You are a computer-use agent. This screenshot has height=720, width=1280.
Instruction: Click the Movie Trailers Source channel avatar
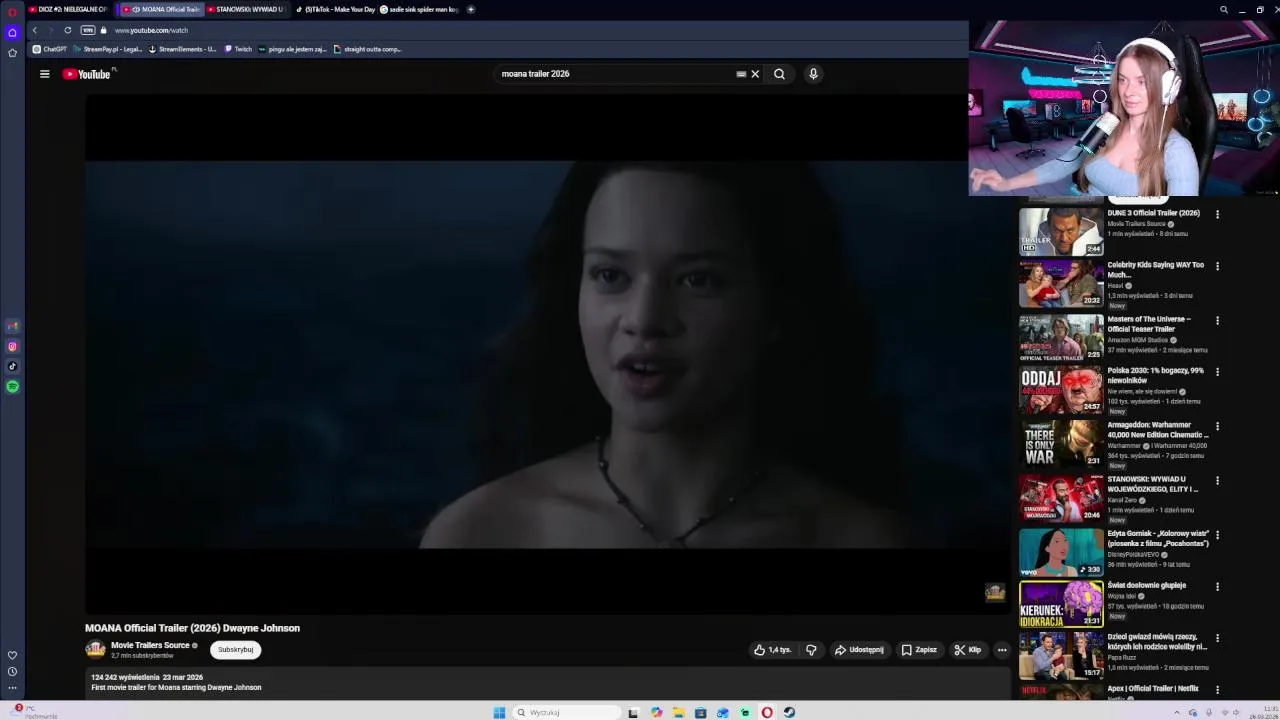coord(95,650)
